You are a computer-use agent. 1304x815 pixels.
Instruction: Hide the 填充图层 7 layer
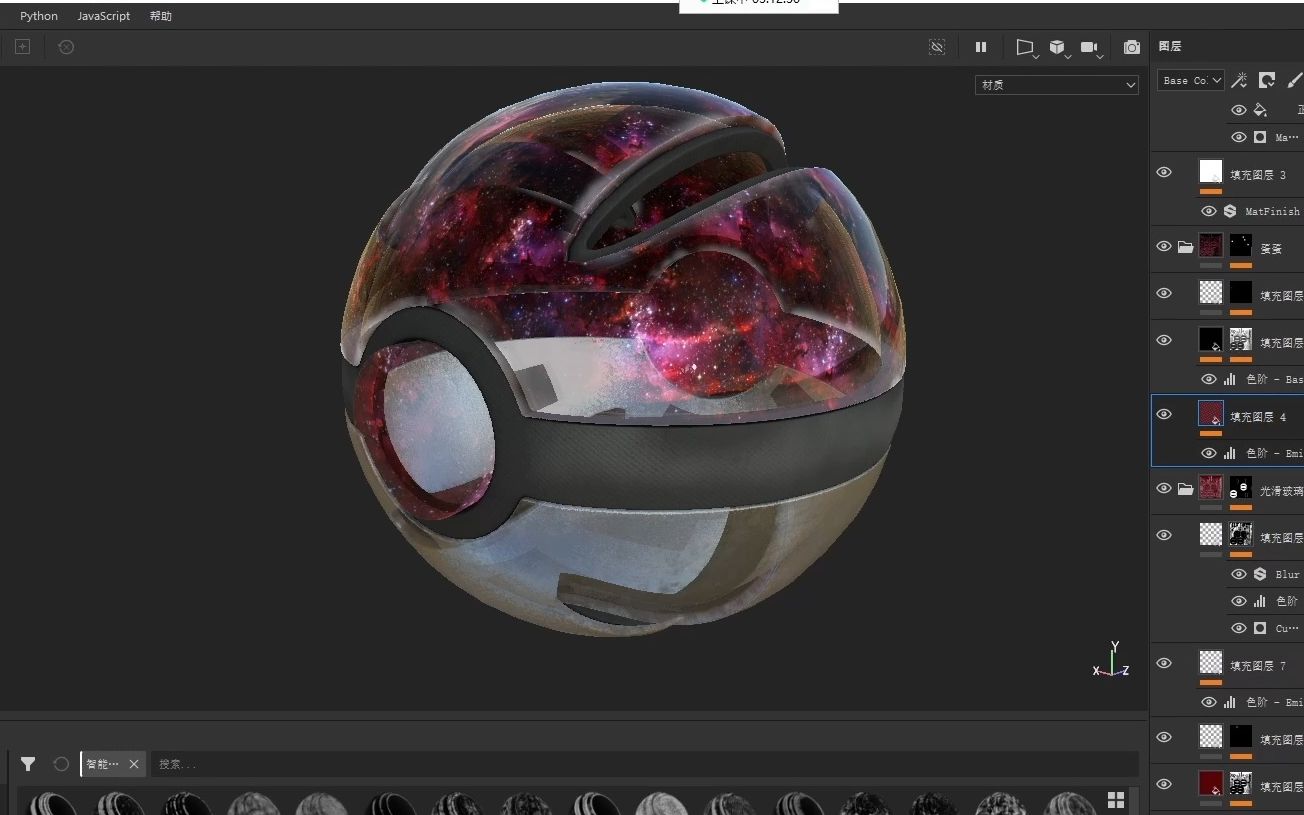(x=1164, y=663)
